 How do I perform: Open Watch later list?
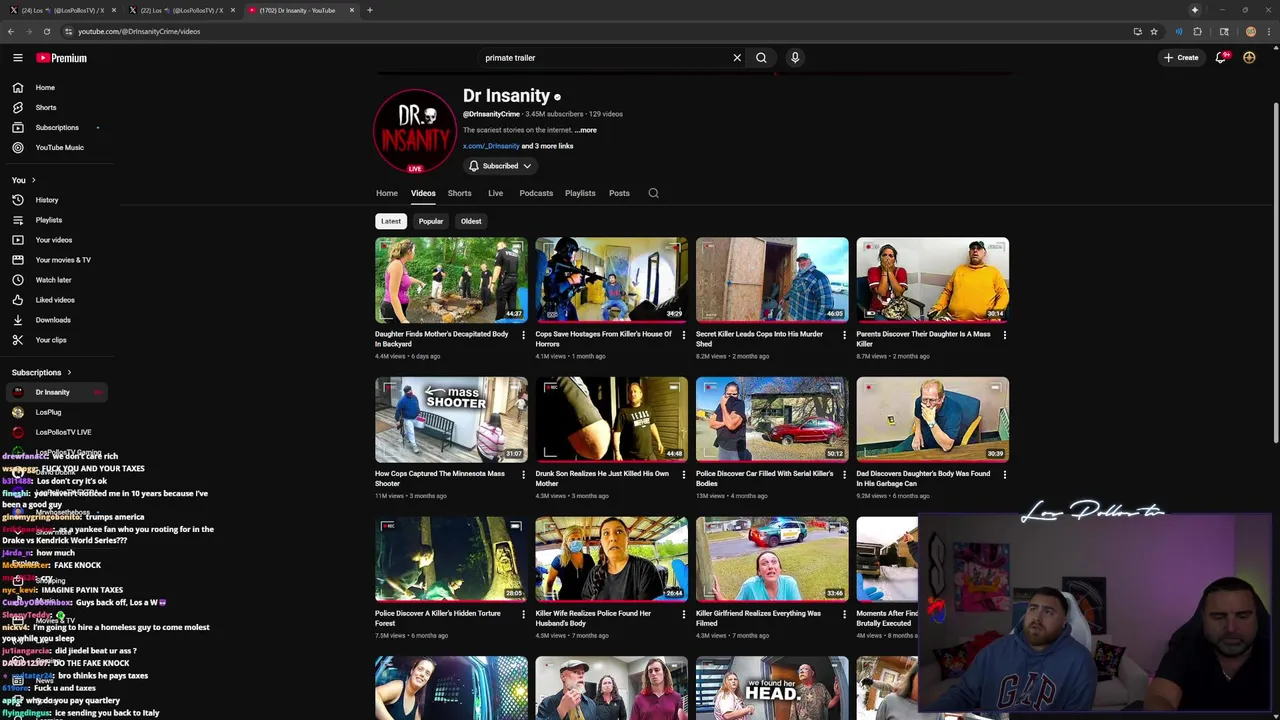click(55, 280)
